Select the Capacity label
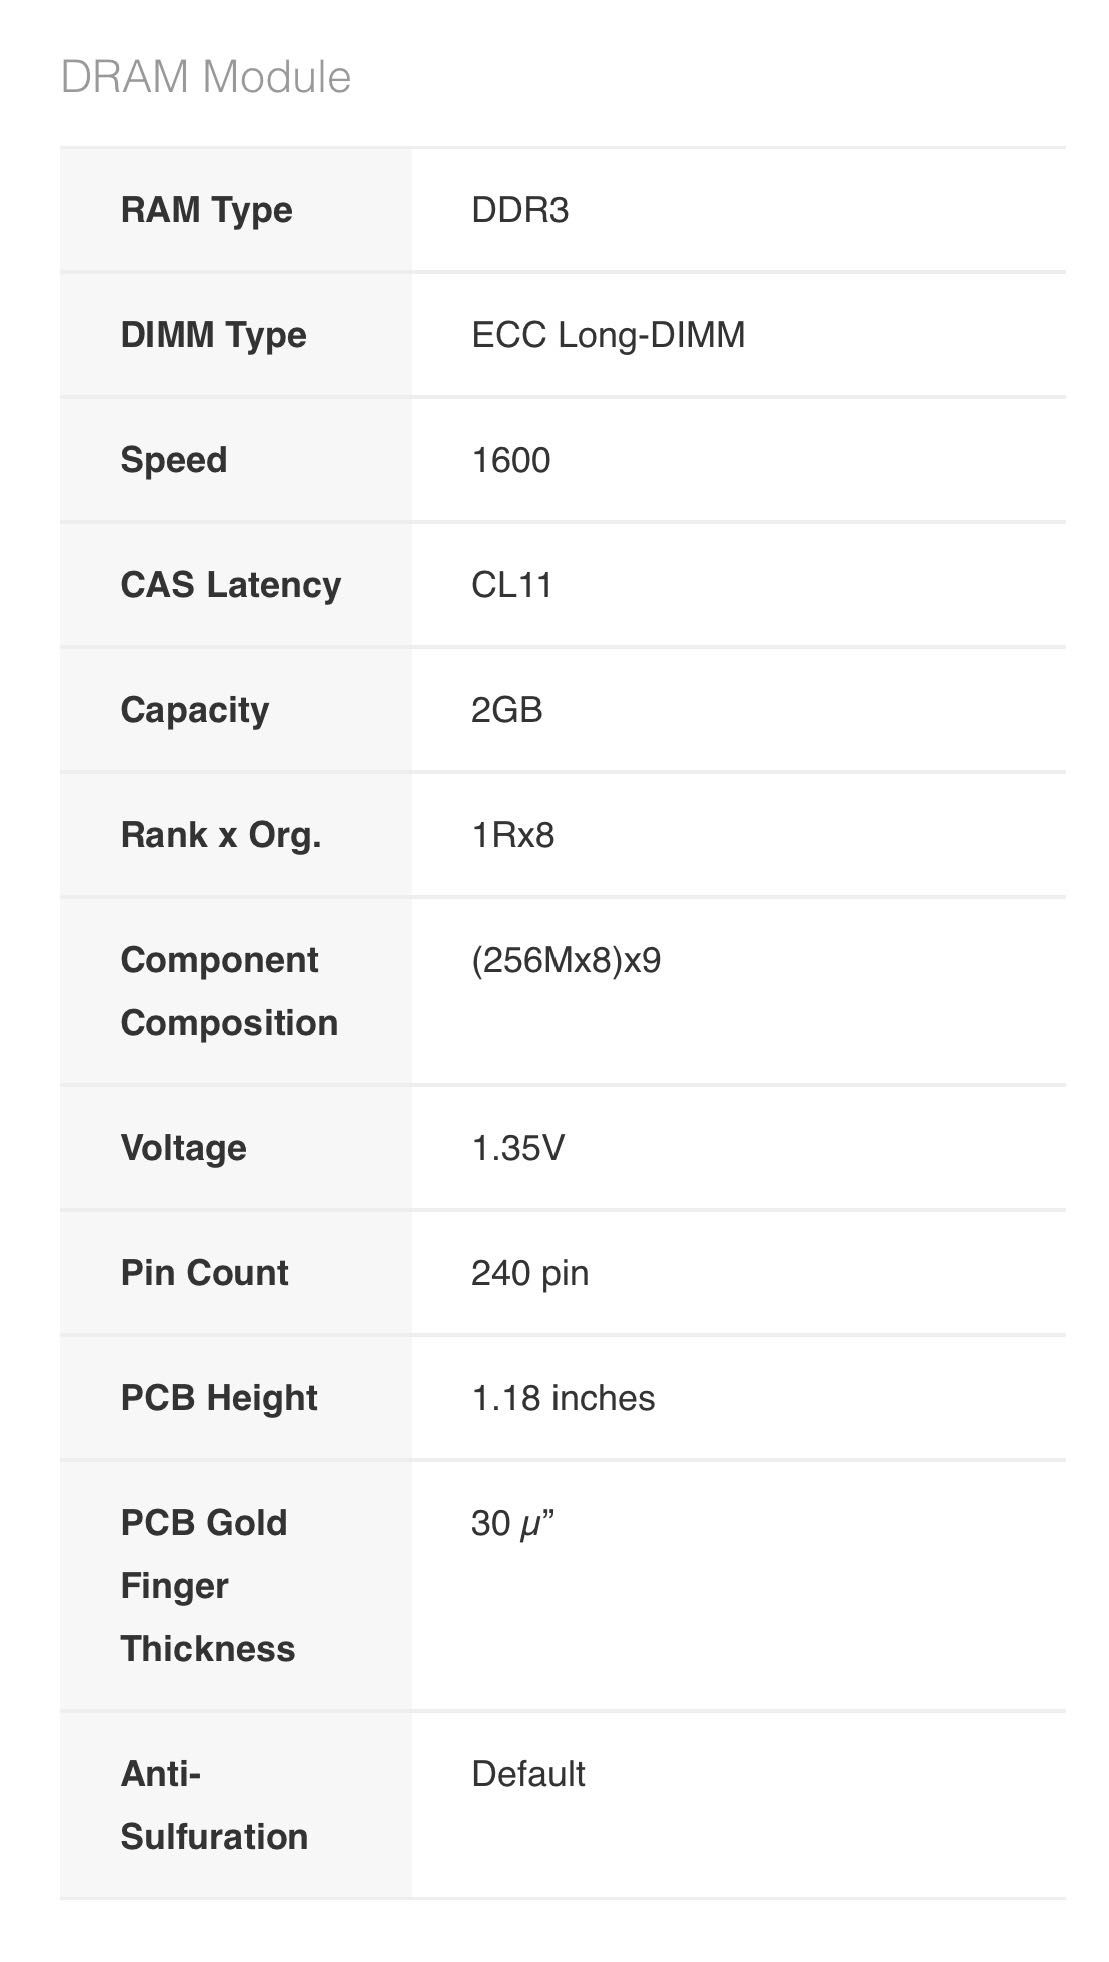 pos(195,710)
